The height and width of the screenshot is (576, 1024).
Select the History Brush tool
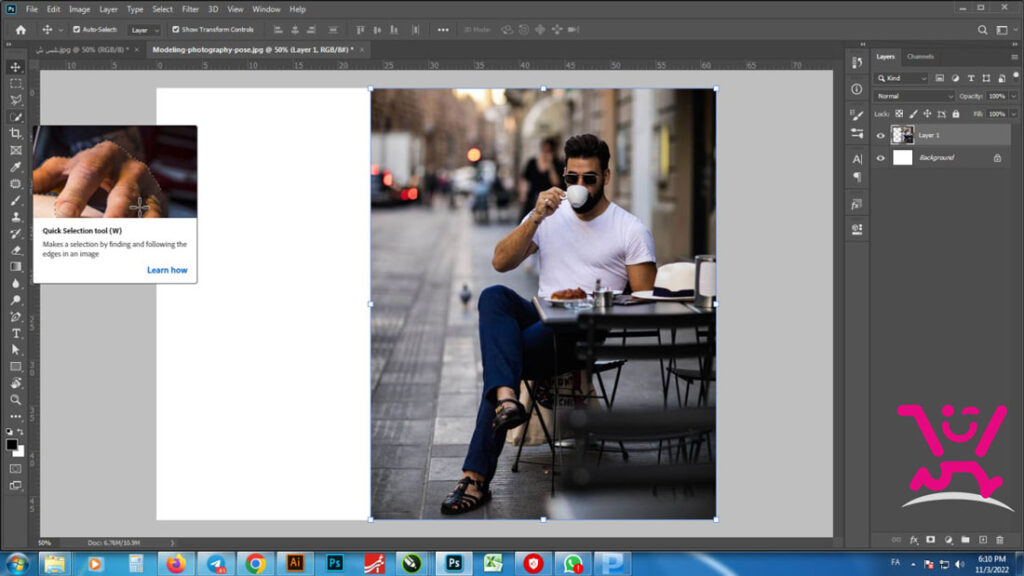click(16, 234)
